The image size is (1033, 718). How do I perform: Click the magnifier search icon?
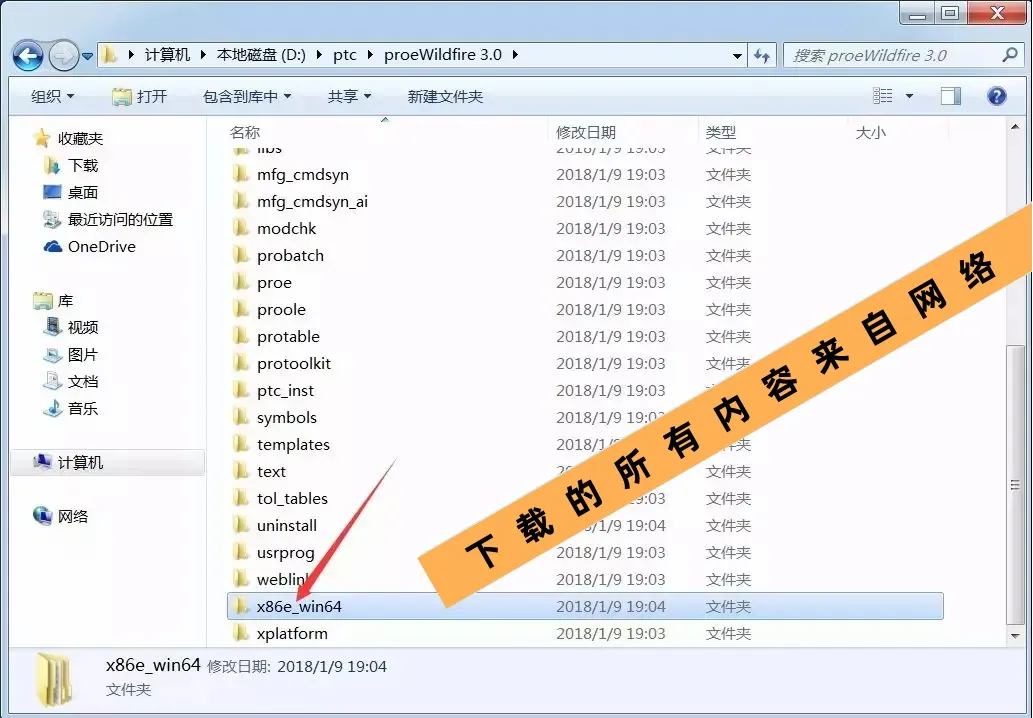[1010, 55]
